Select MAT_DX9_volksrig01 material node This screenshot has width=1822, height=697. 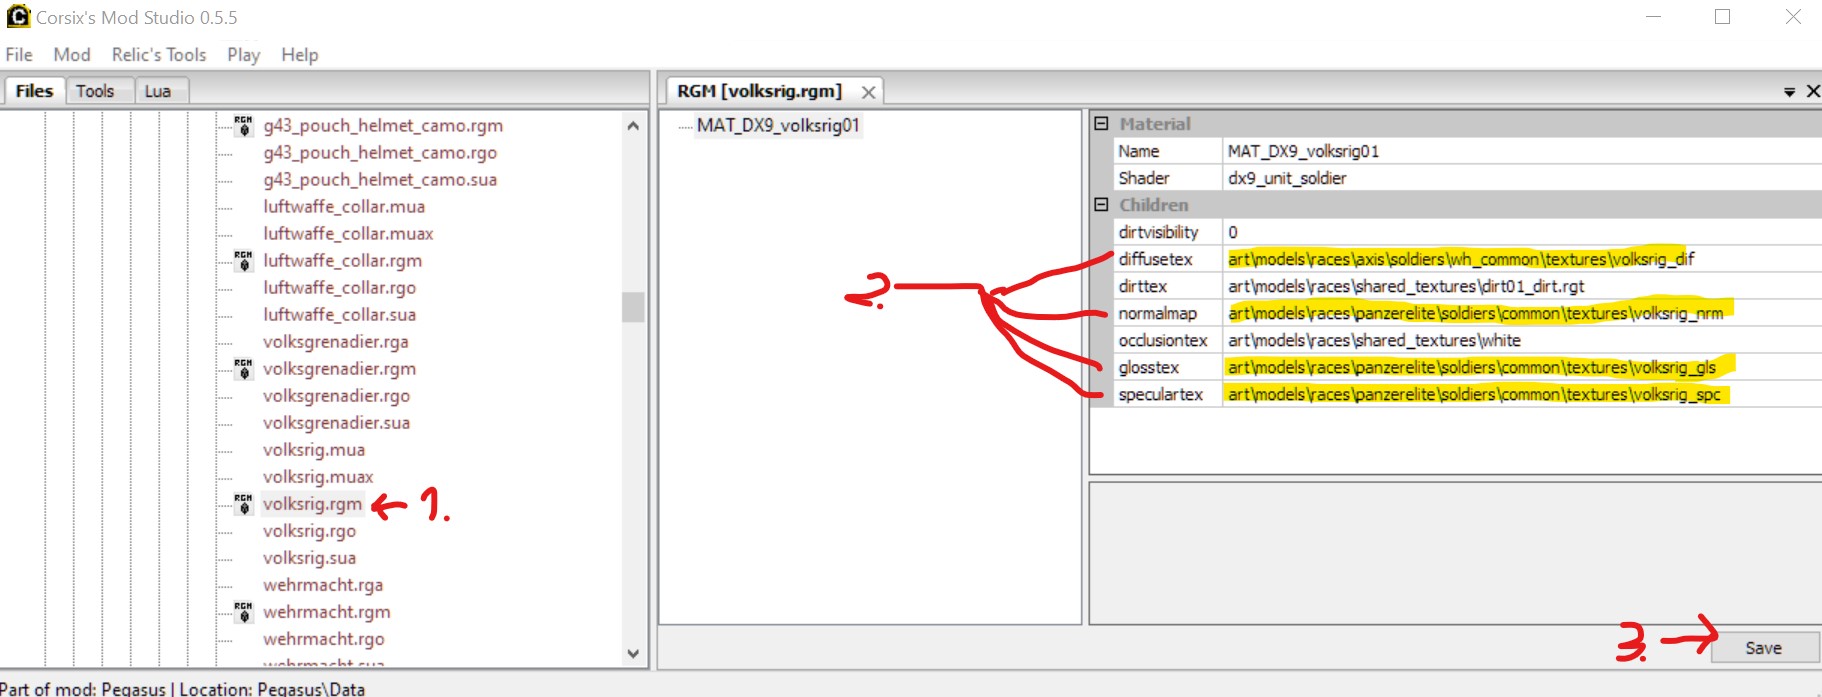click(777, 125)
